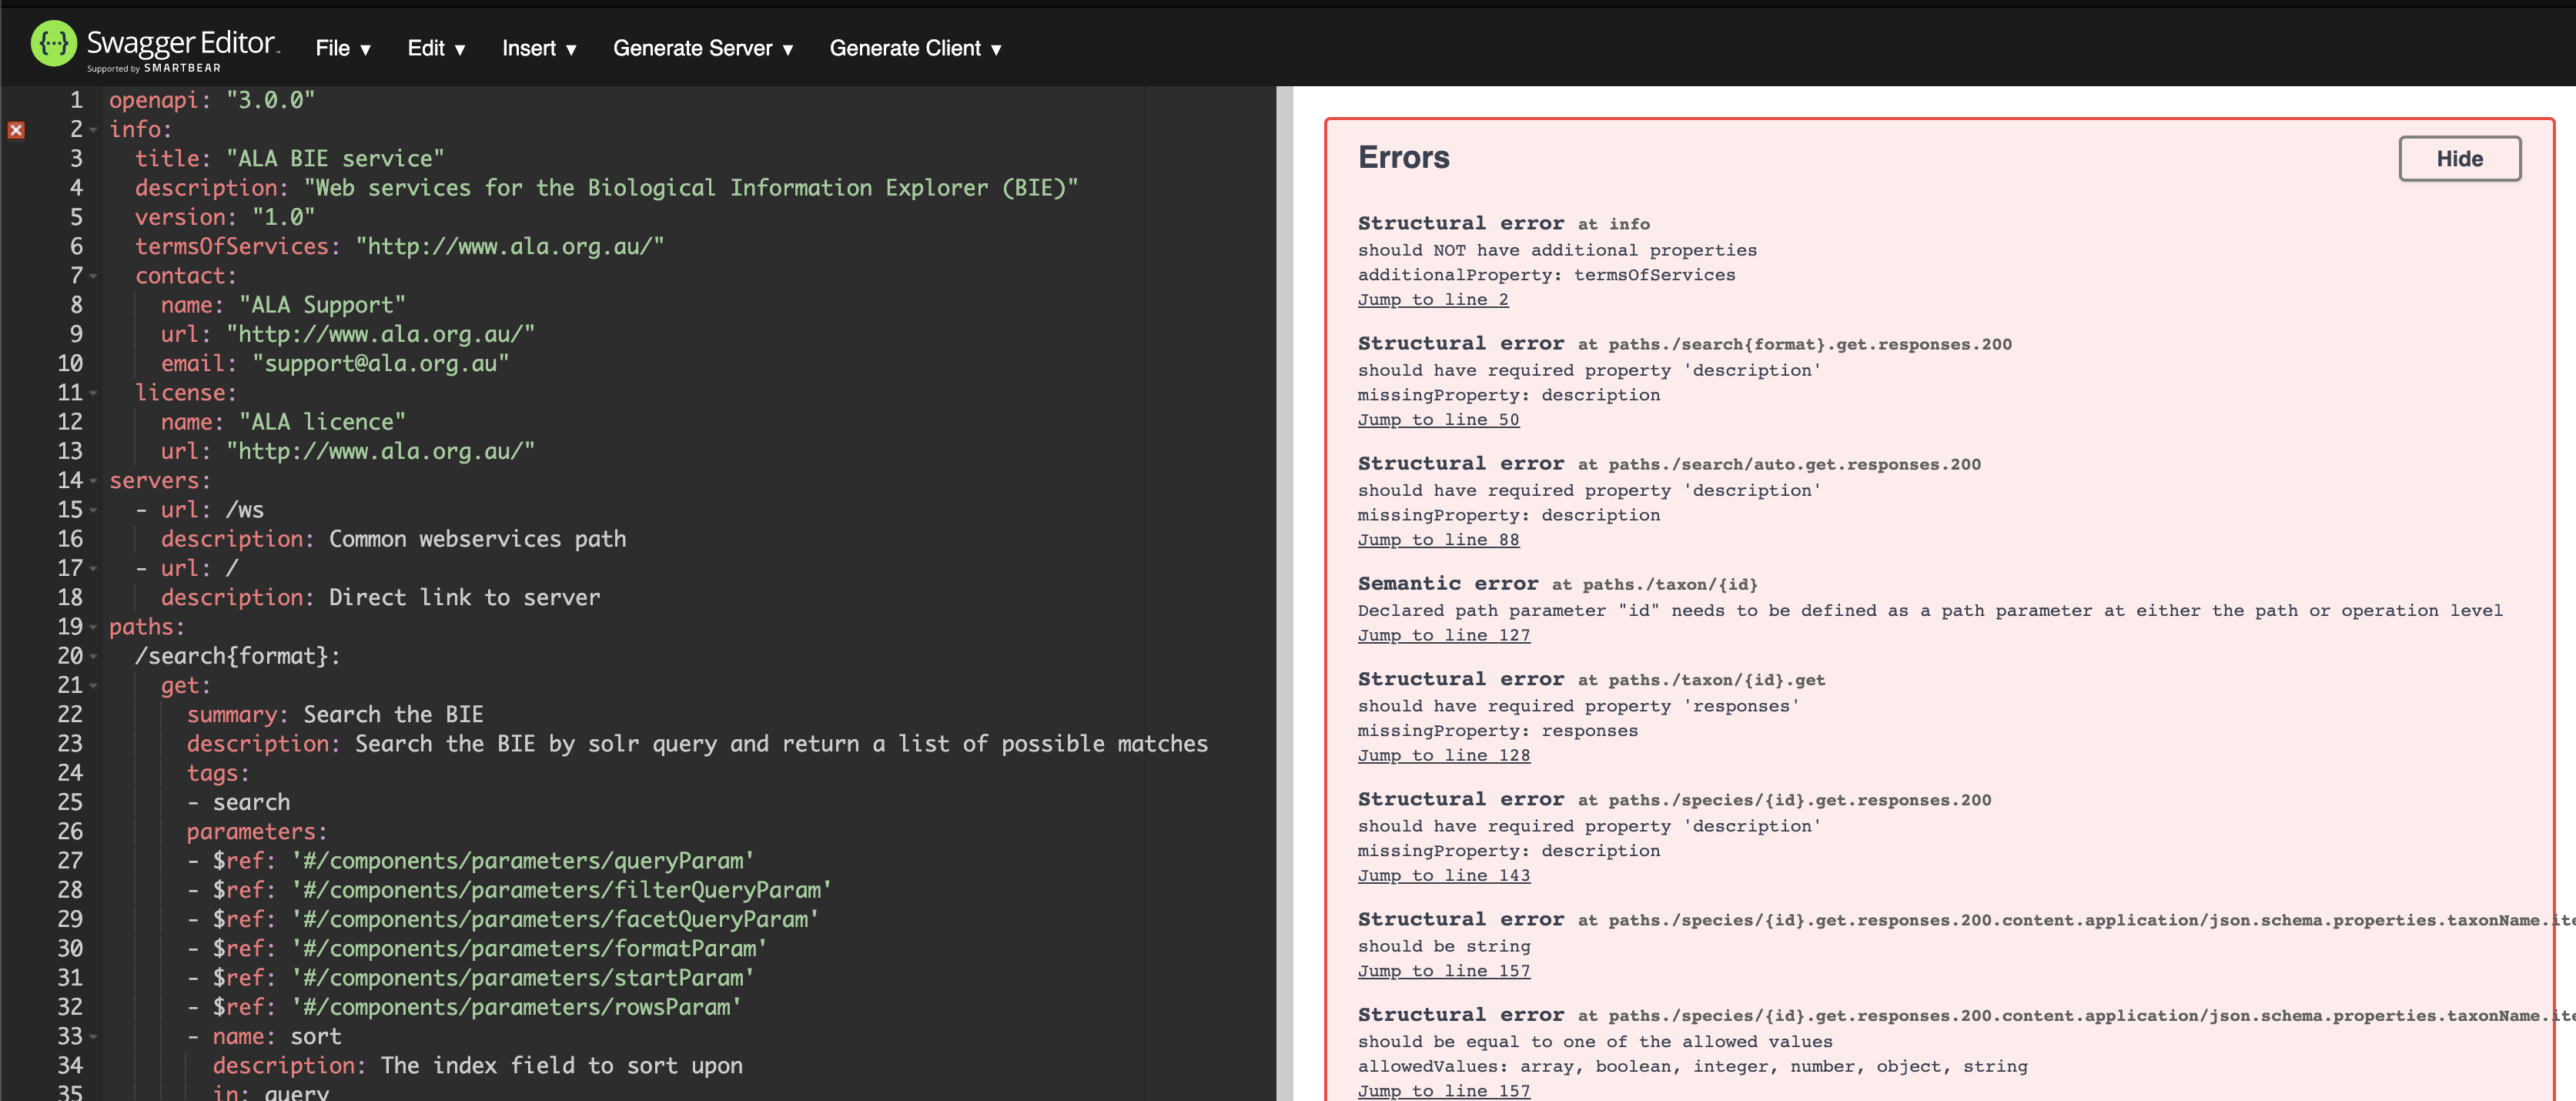Image resolution: width=2576 pixels, height=1101 pixels.
Task: Click the red error marker beside line 2
Action: click(16, 130)
